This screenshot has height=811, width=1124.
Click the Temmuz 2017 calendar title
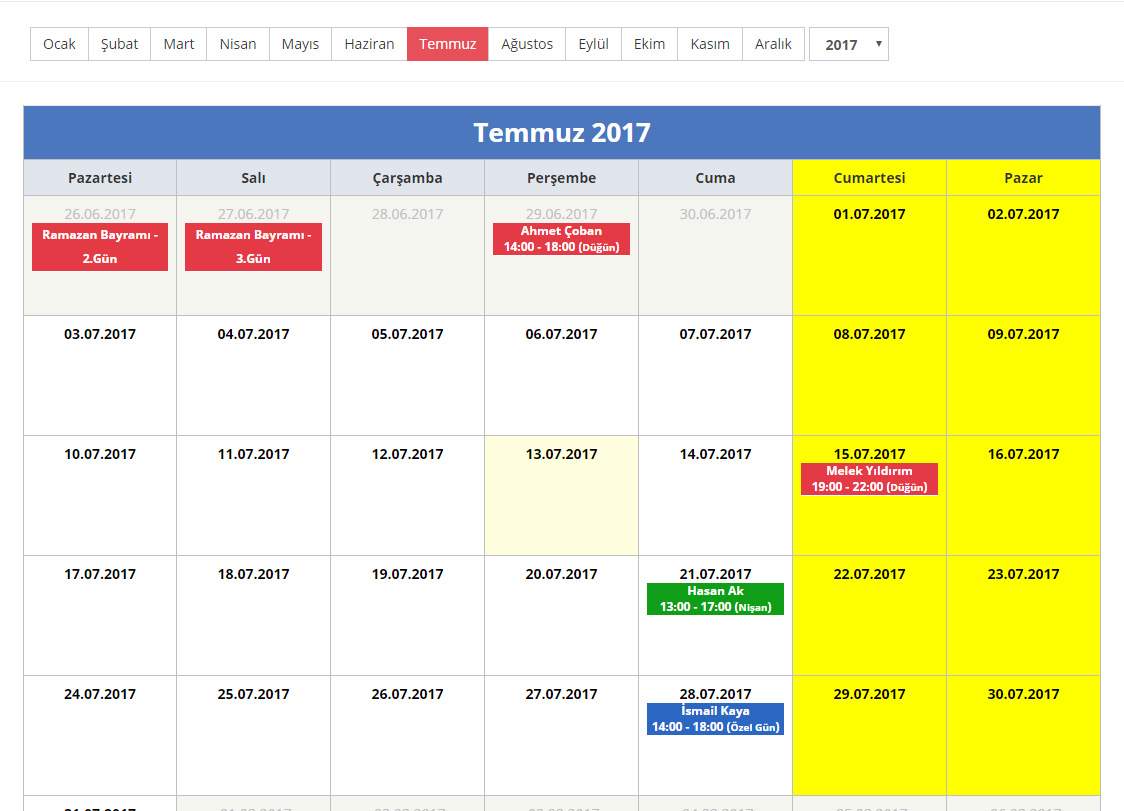point(562,133)
